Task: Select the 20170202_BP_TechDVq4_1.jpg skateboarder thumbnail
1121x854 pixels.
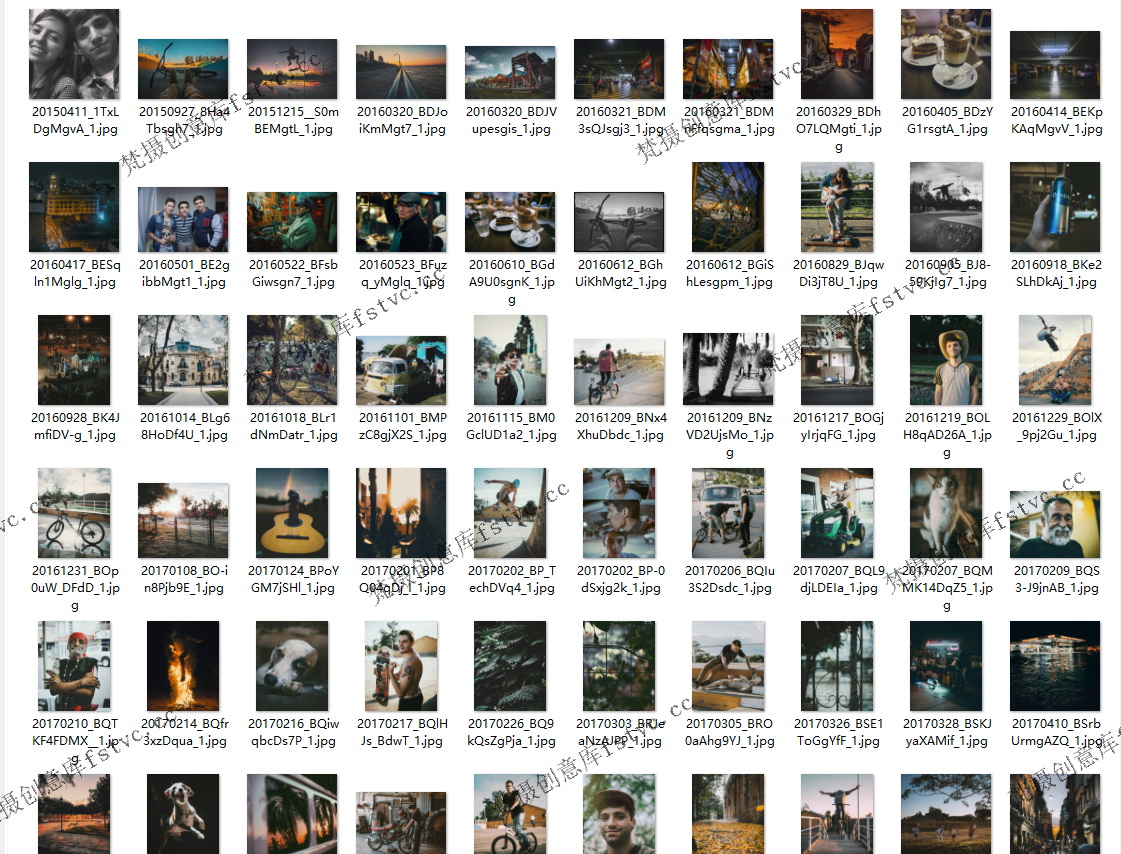Action: click(510, 513)
